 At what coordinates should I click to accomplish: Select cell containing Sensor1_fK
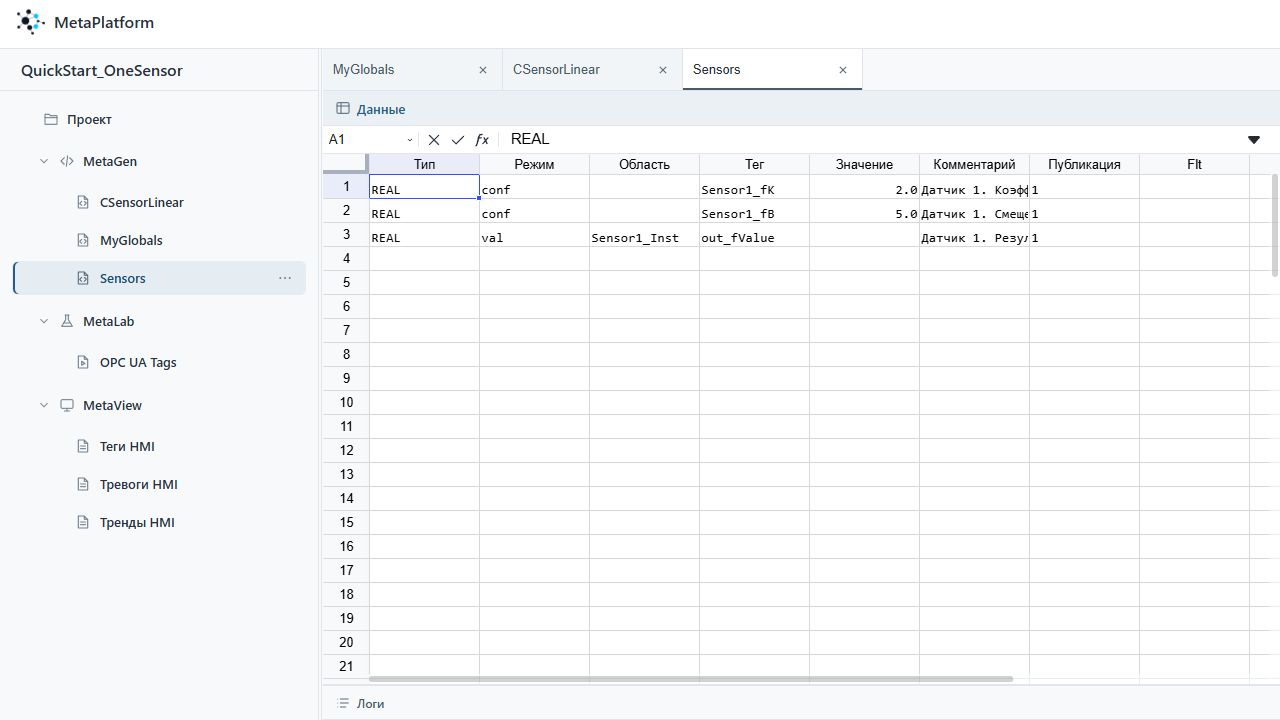[754, 189]
